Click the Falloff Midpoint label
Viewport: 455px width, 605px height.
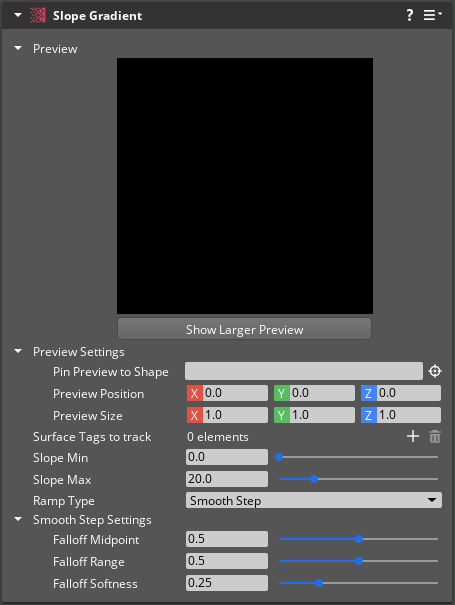pyautogui.click(x=96, y=540)
